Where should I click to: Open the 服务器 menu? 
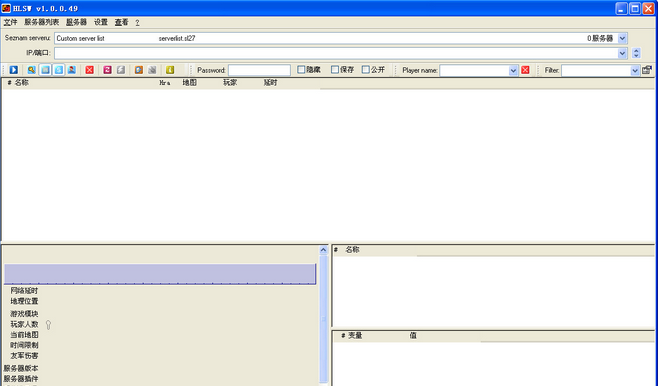pyautogui.click(x=76, y=22)
